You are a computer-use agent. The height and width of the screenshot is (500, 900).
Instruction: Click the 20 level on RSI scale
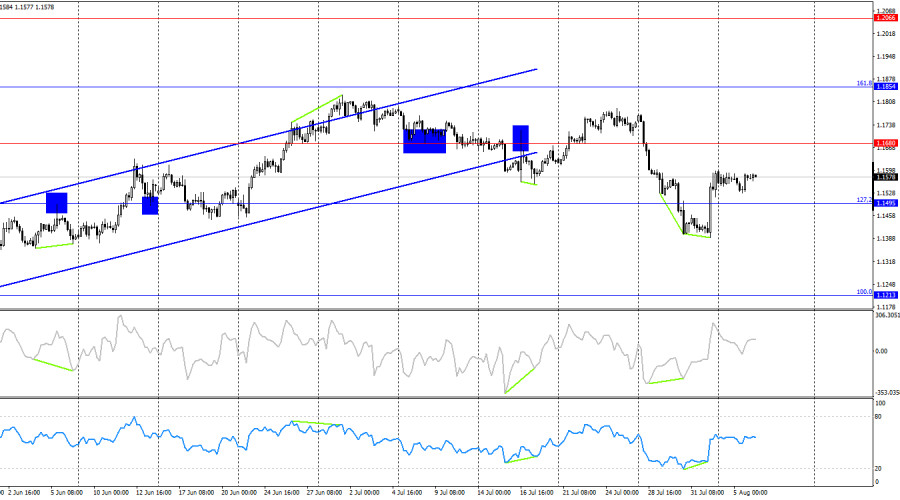[878, 468]
